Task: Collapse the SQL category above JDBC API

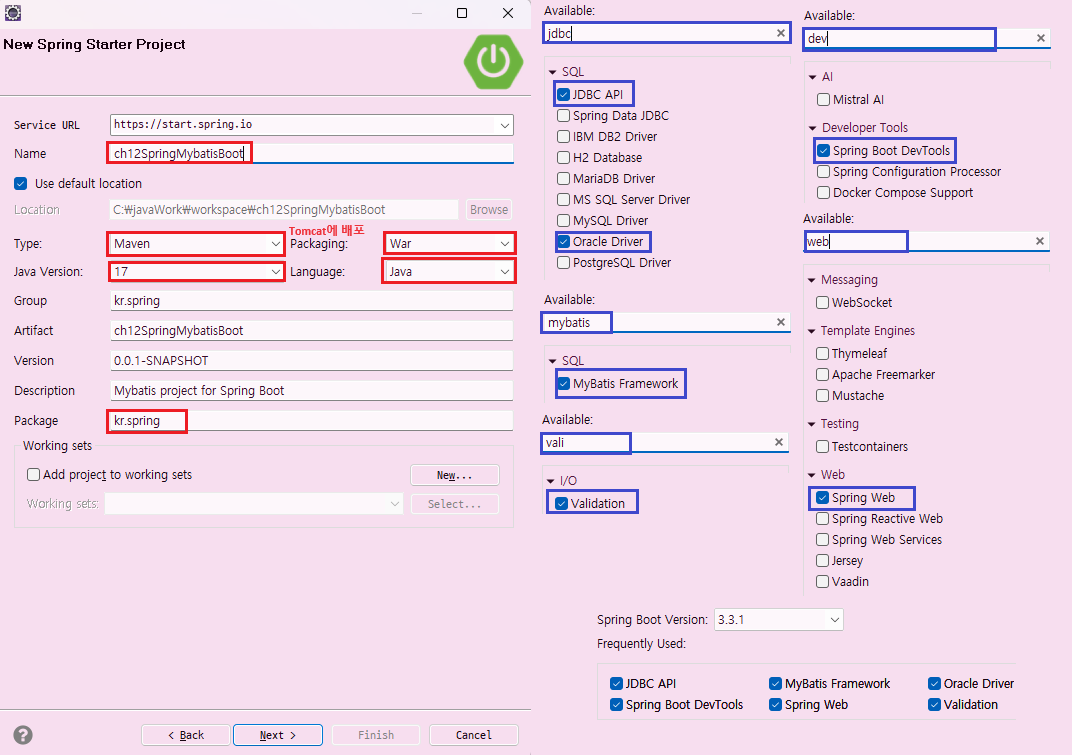Action: tap(552, 72)
